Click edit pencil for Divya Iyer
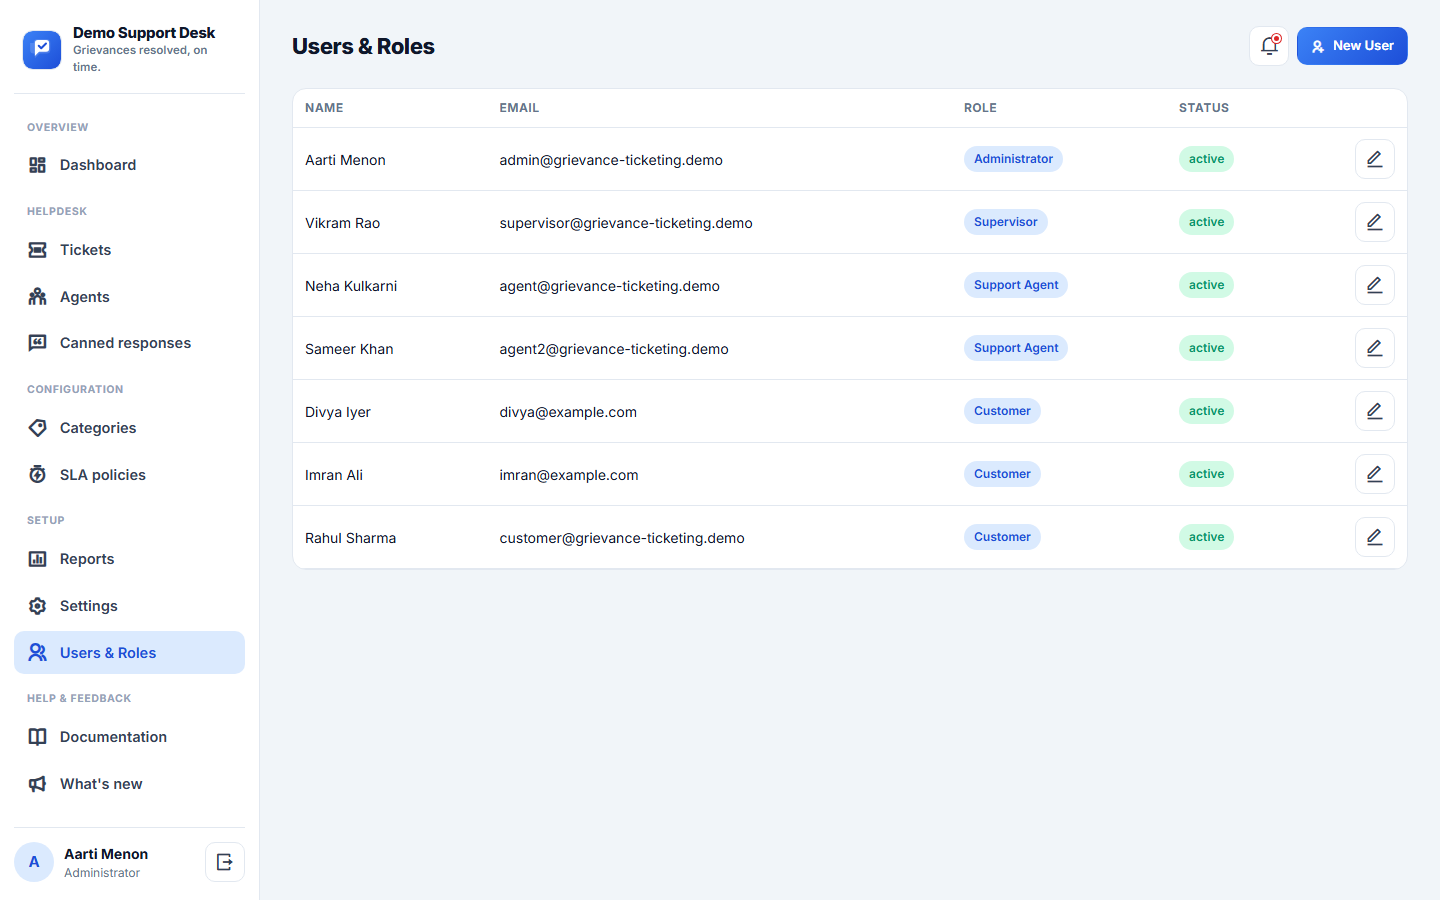The width and height of the screenshot is (1440, 900). [1375, 411]
